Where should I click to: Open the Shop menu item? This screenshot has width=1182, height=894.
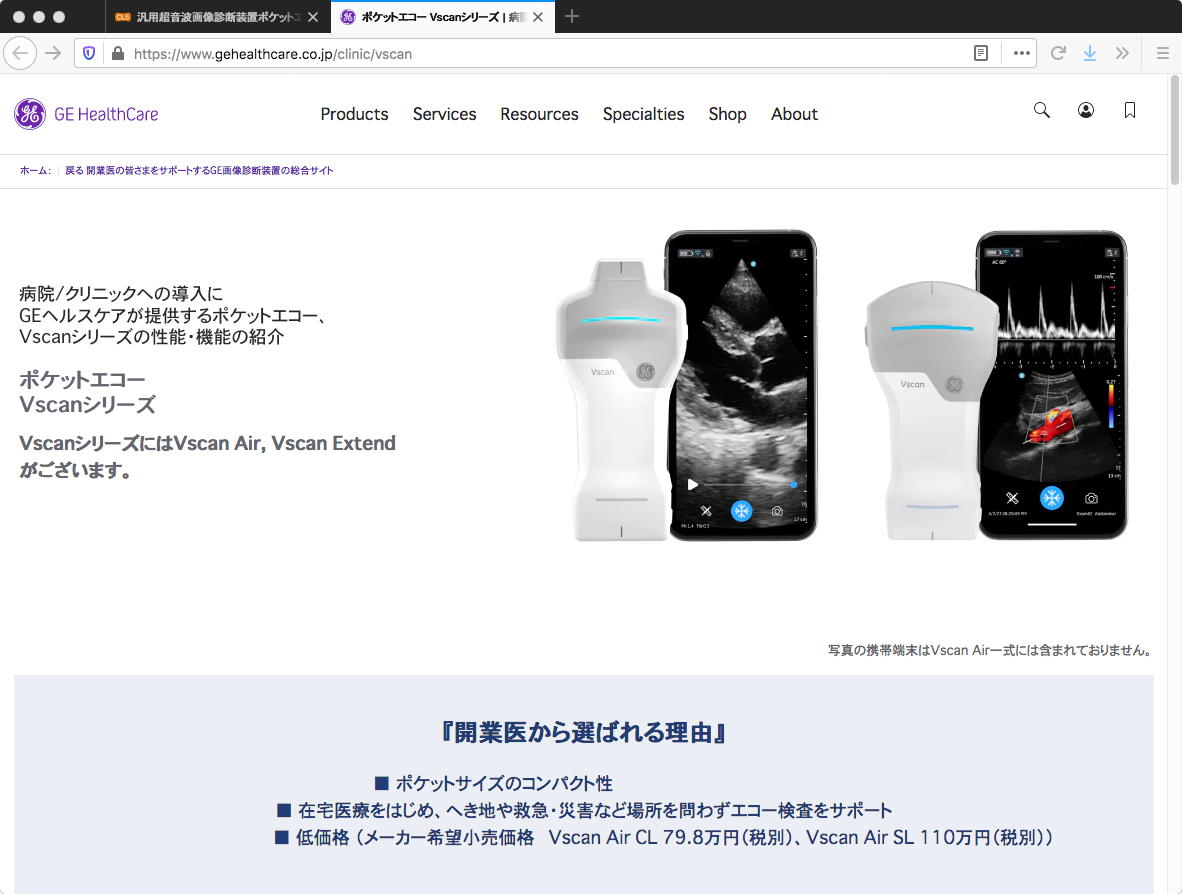click(727, 114)
